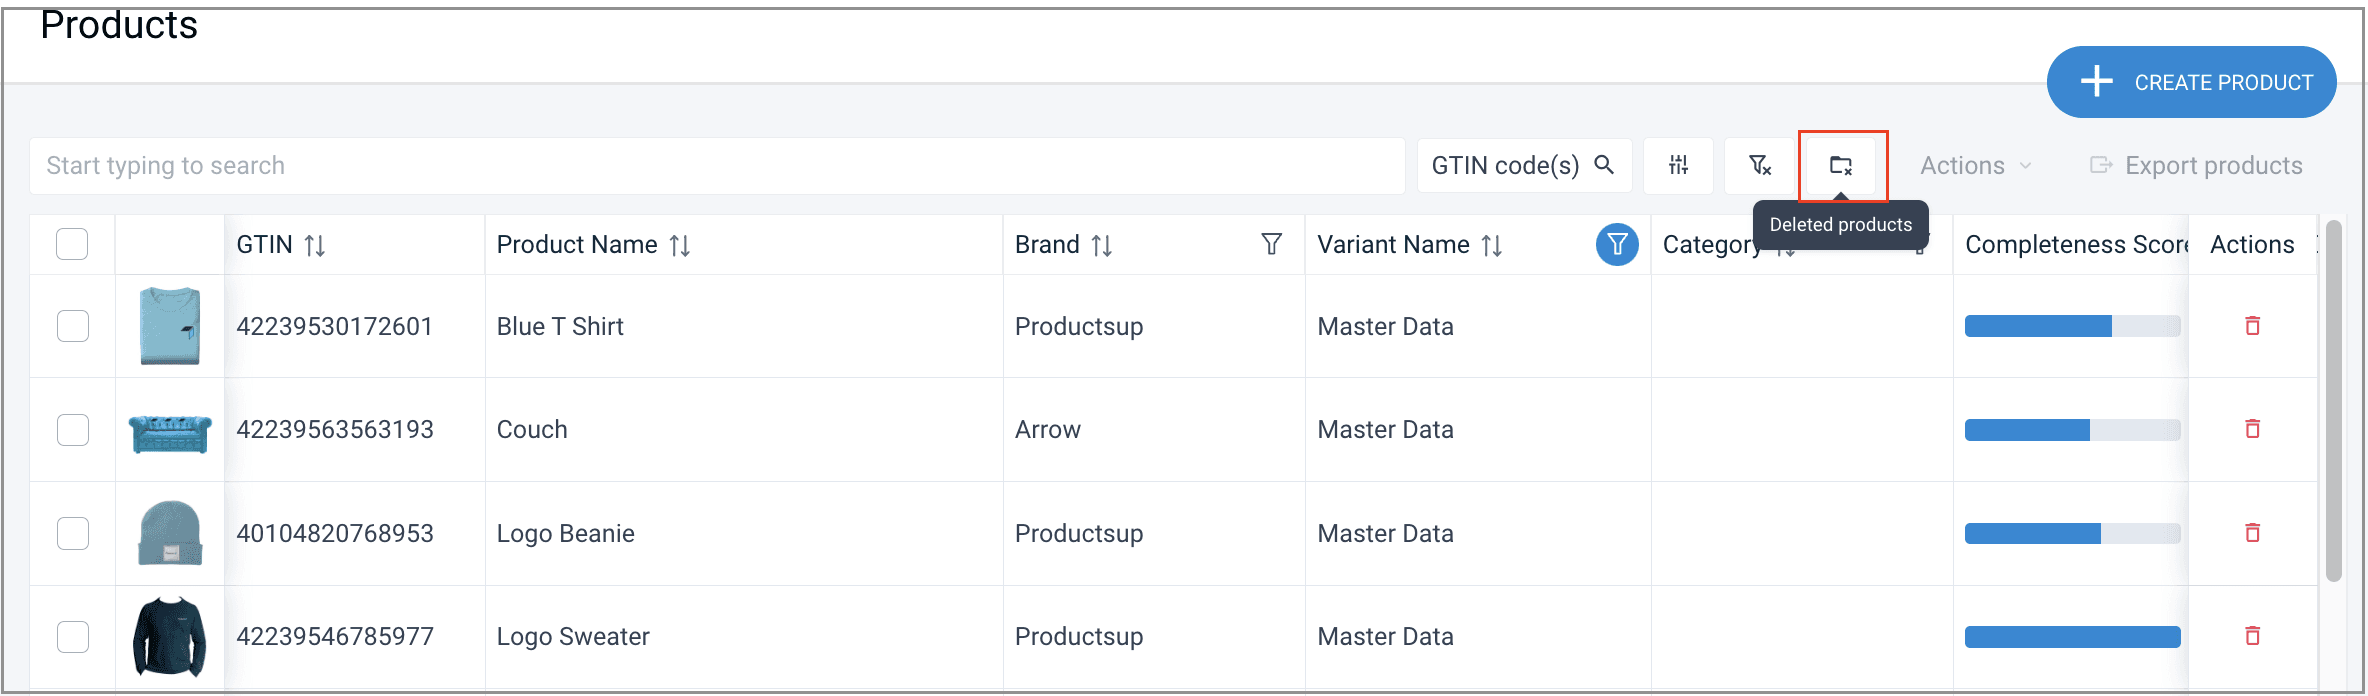Open the column settings sliders icon
2368x696 pixels.
pyautogui.click(x=1678, y=166)
